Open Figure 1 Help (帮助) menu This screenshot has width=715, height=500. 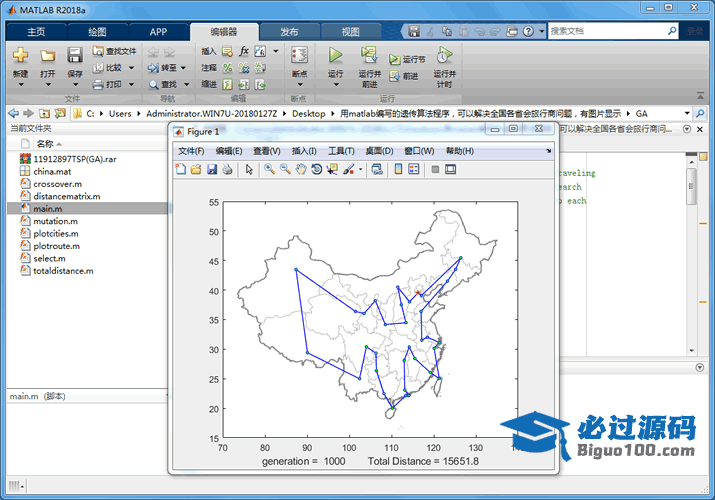460,151
